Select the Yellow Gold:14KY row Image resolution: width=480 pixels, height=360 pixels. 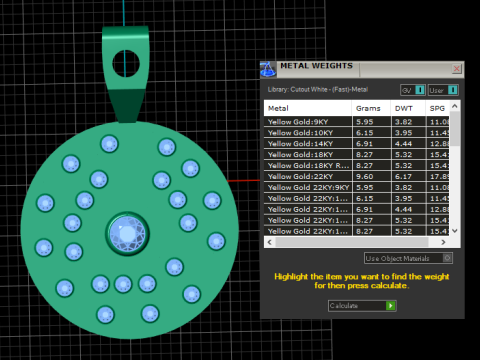(x=357, y=144)
